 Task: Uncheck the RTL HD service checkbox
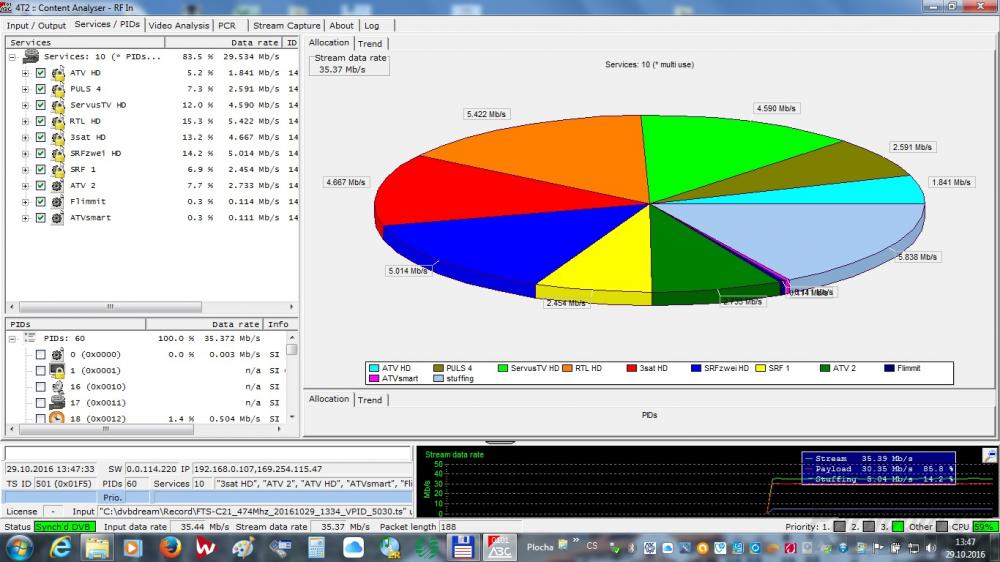click(41, 121)
